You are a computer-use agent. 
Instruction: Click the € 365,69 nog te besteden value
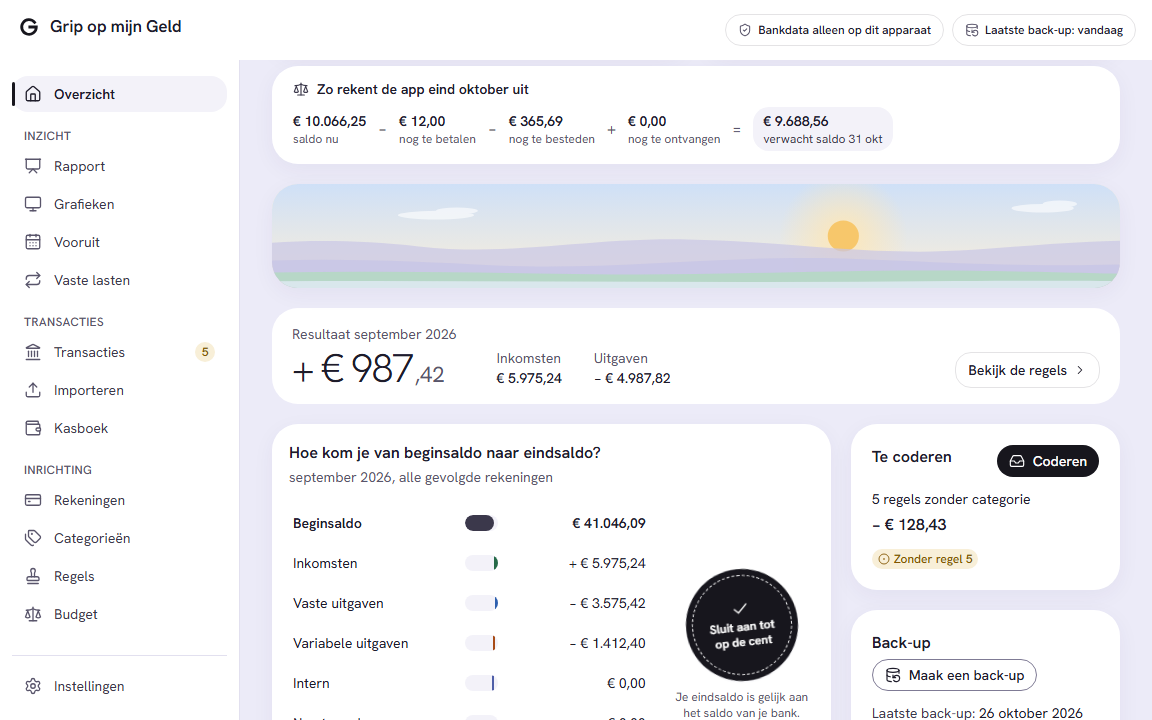[536, 121]
